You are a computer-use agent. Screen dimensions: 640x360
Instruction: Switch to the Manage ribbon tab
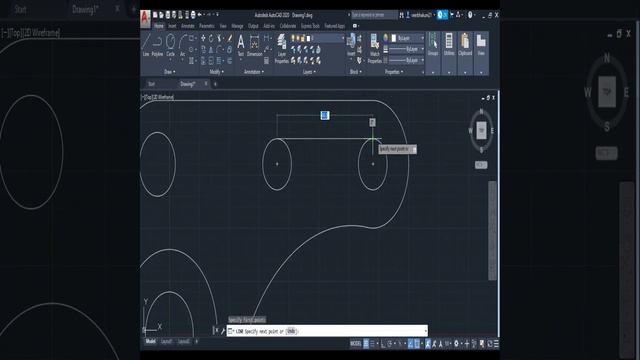tap(237, 26)
